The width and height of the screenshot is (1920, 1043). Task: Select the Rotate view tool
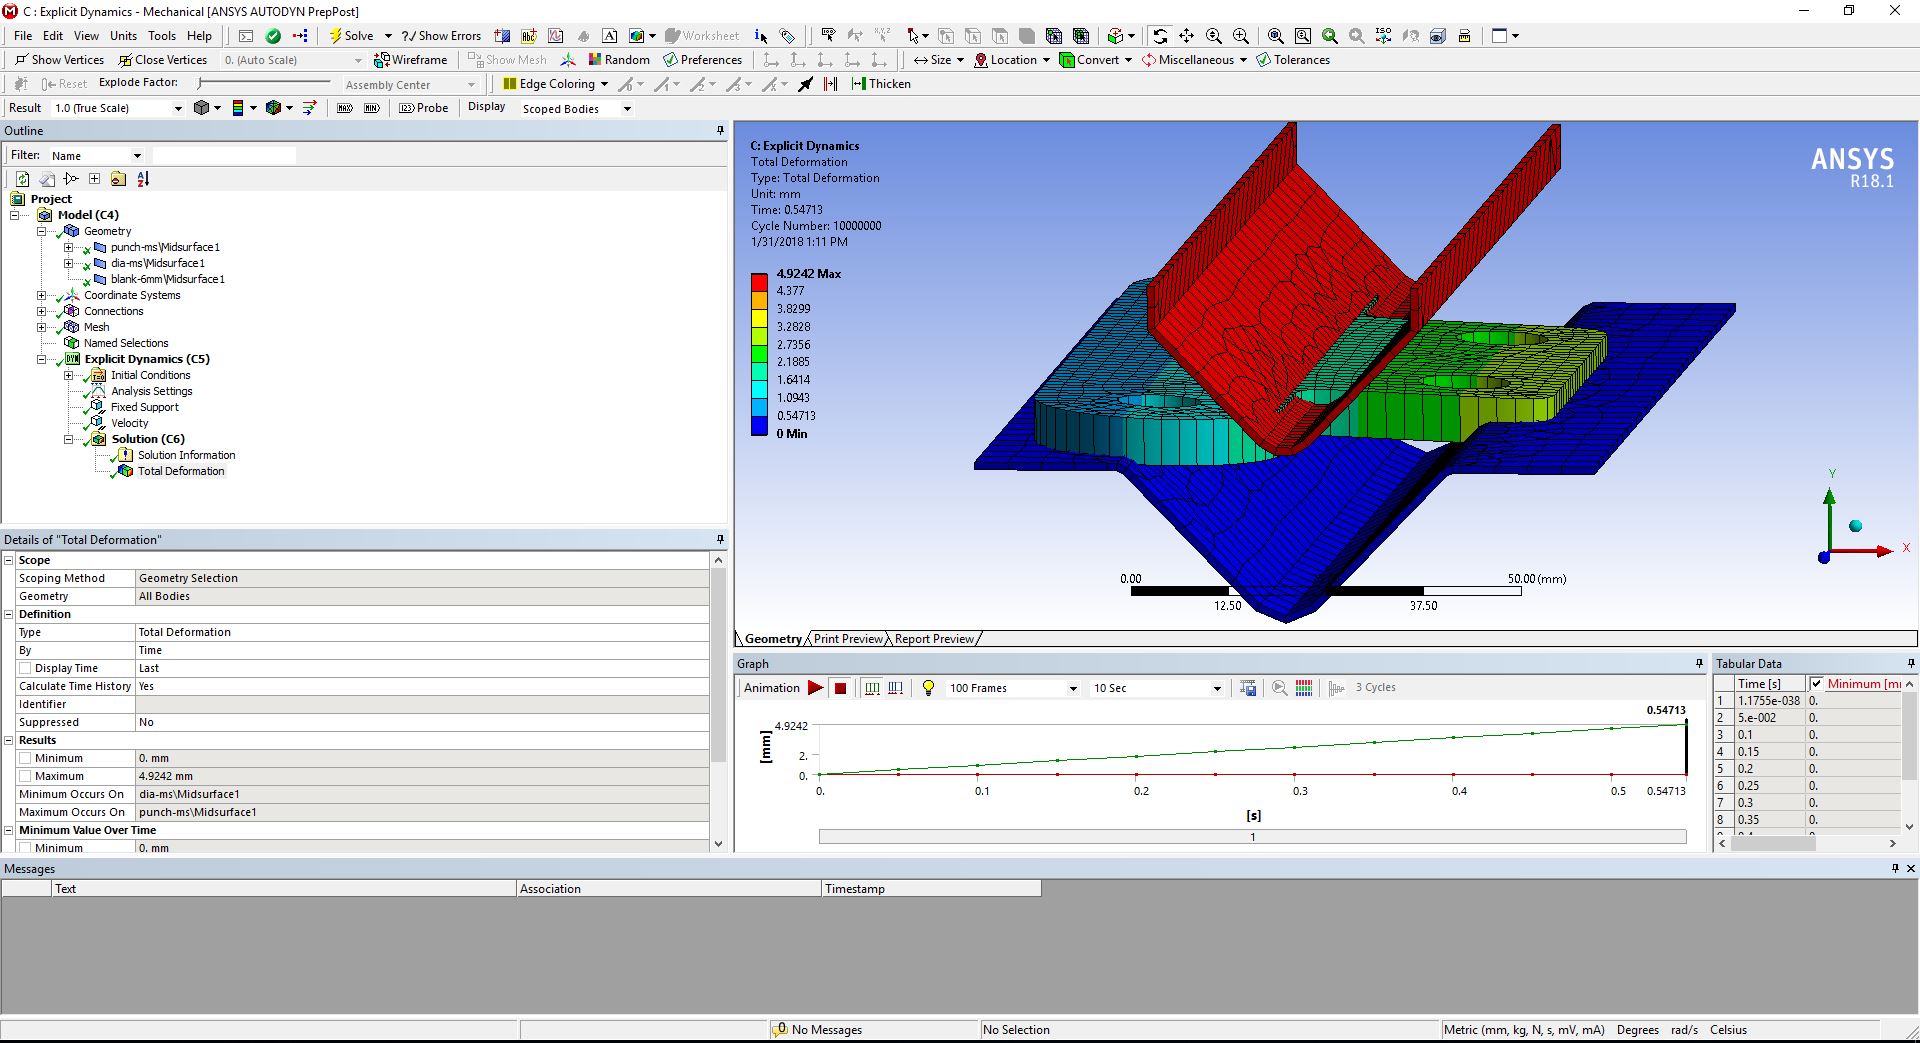pos(1160,36)
